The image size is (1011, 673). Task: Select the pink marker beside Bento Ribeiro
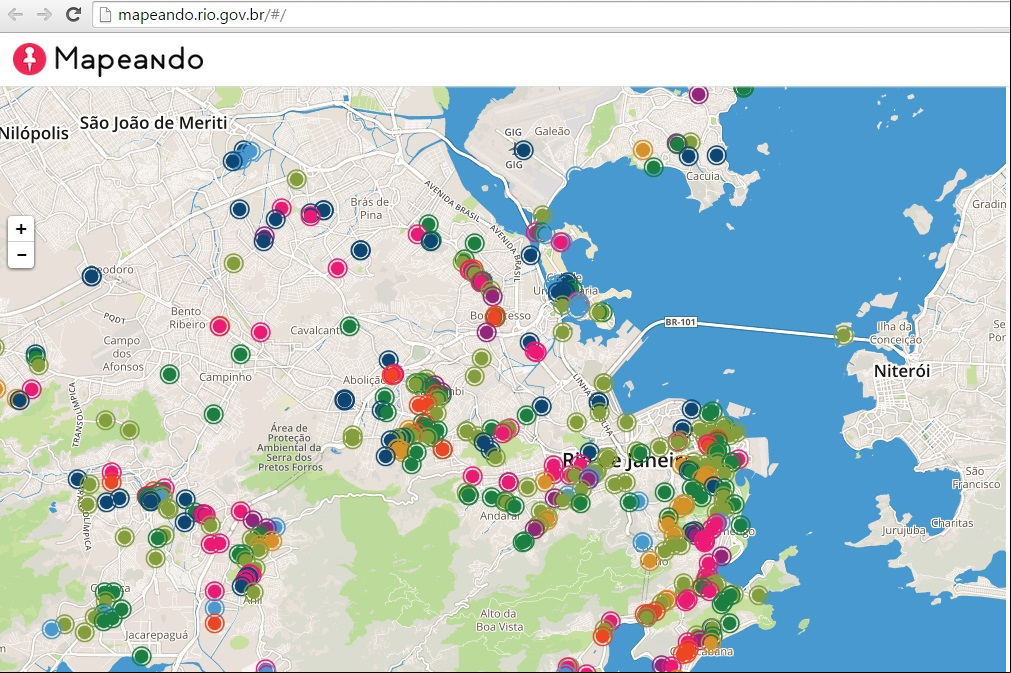pos(220,326)
